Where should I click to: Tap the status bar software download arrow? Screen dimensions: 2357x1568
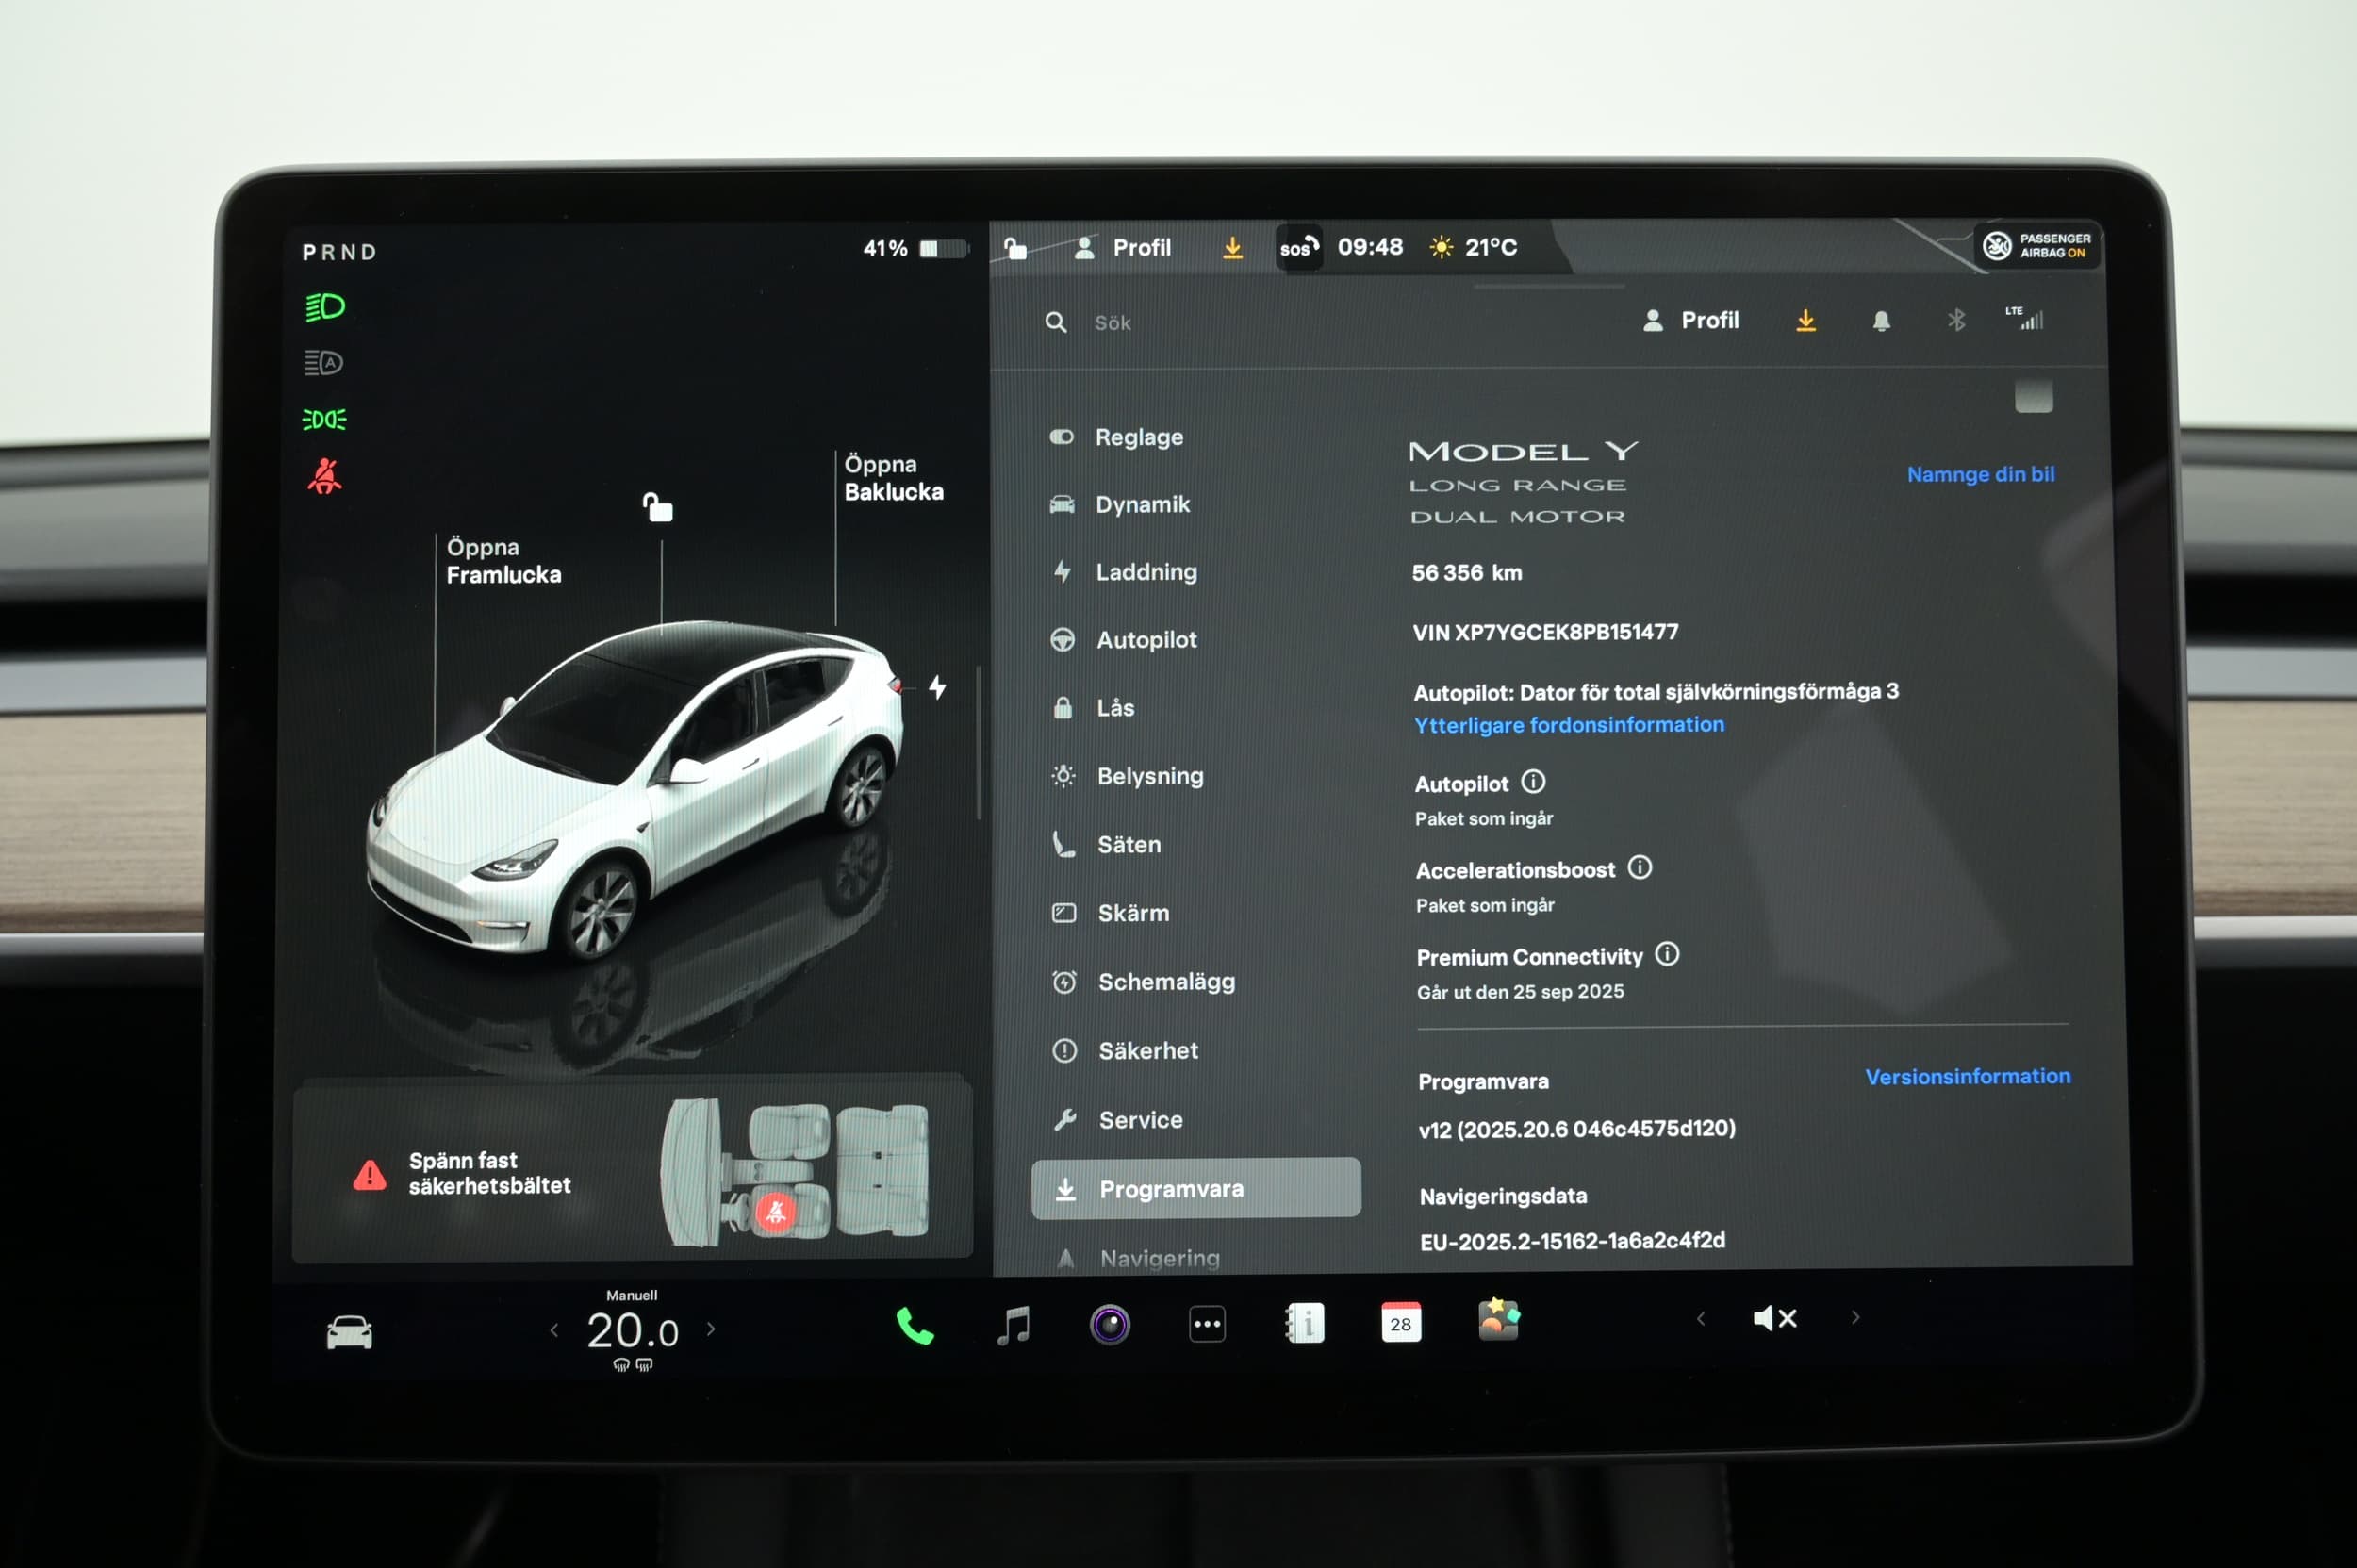pyautogui.click(x=1233, y=247)
